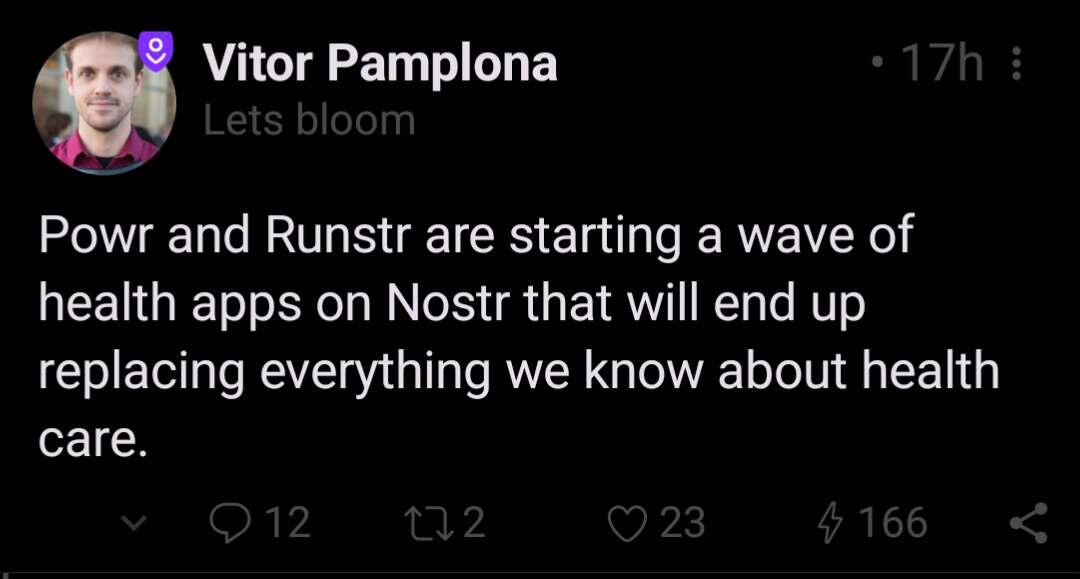Click the word Runstr in the post
The image size is (1080, 579).
(338, 234)
